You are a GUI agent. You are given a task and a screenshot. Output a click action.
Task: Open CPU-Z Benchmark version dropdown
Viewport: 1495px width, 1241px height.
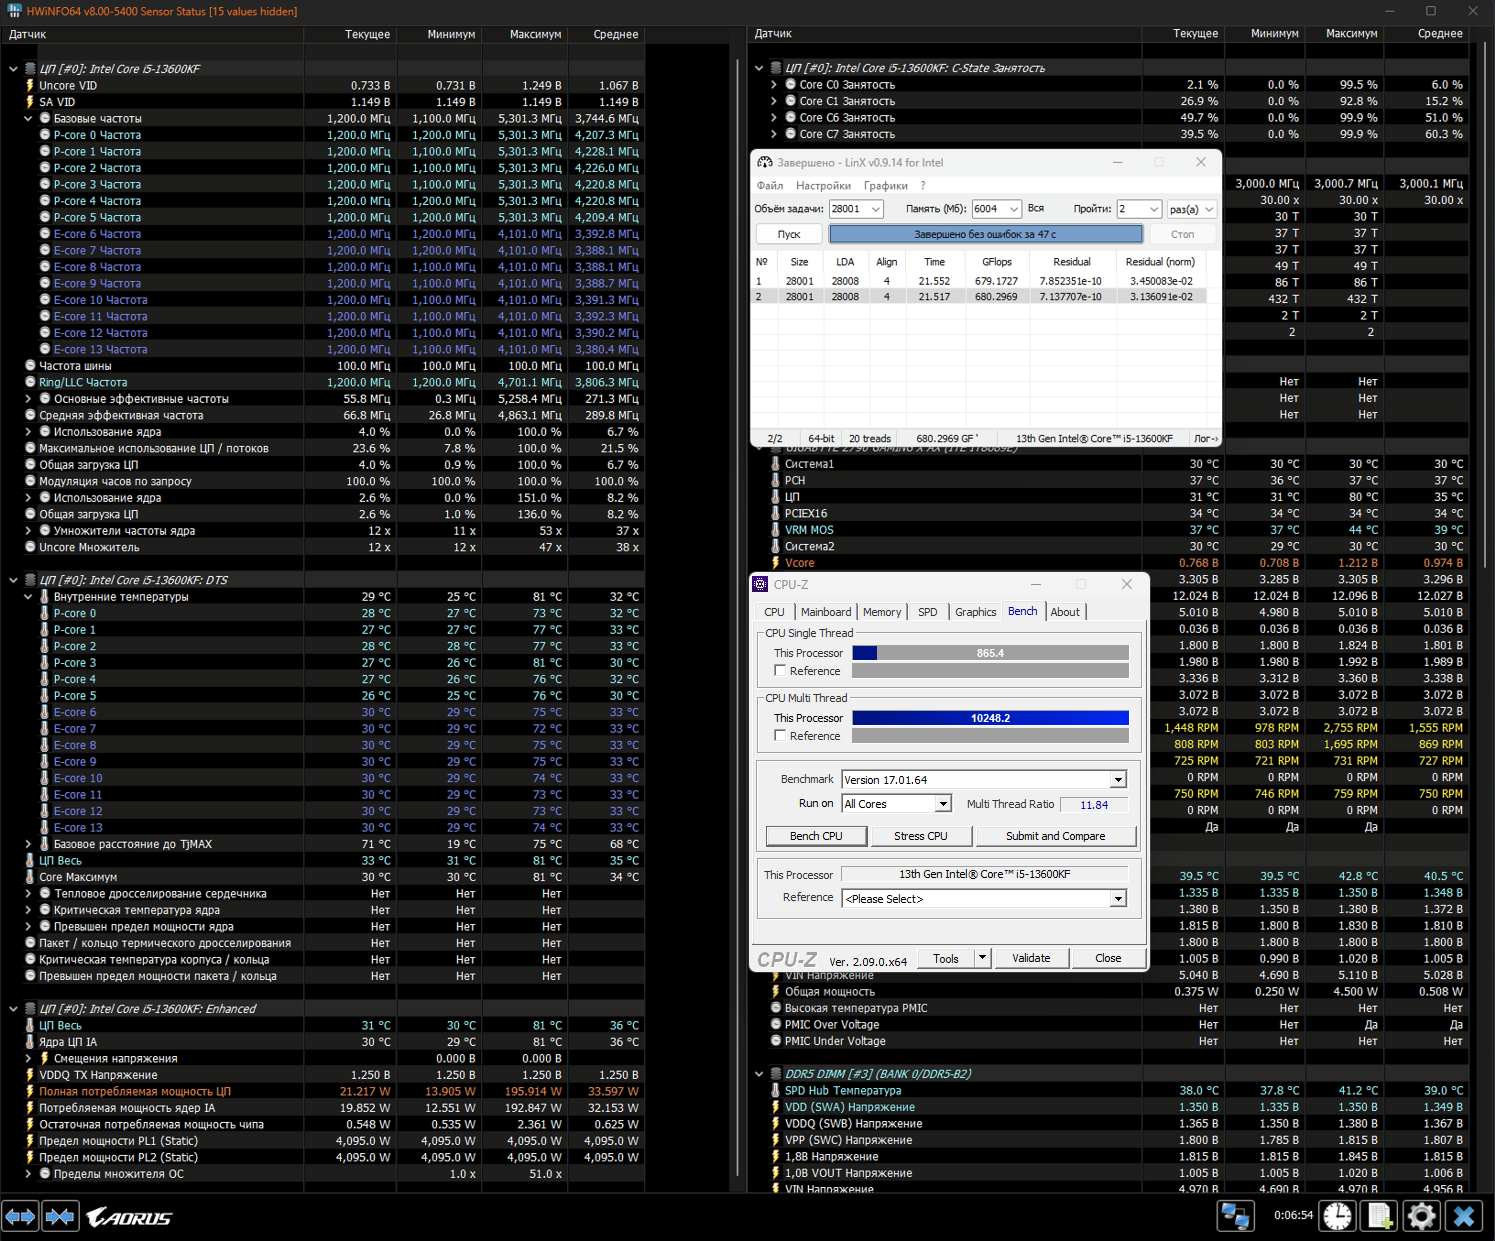pyautogui.click(x=1118, y=780)
